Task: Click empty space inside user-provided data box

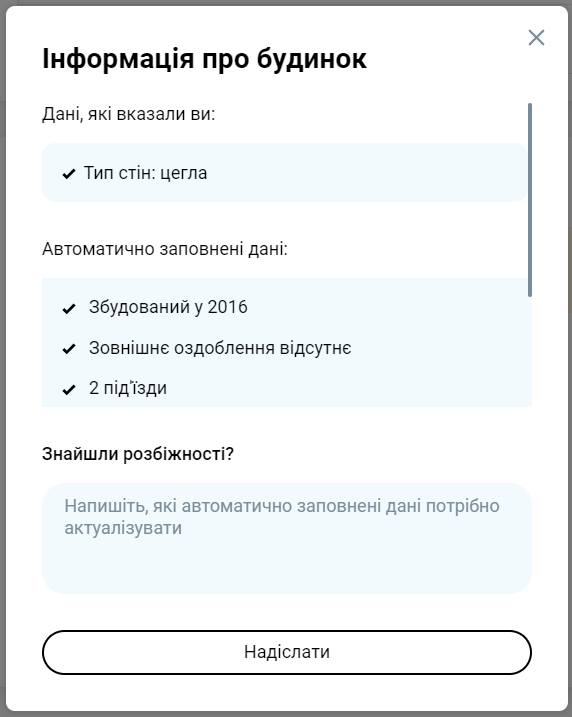Action: [366, 173]
